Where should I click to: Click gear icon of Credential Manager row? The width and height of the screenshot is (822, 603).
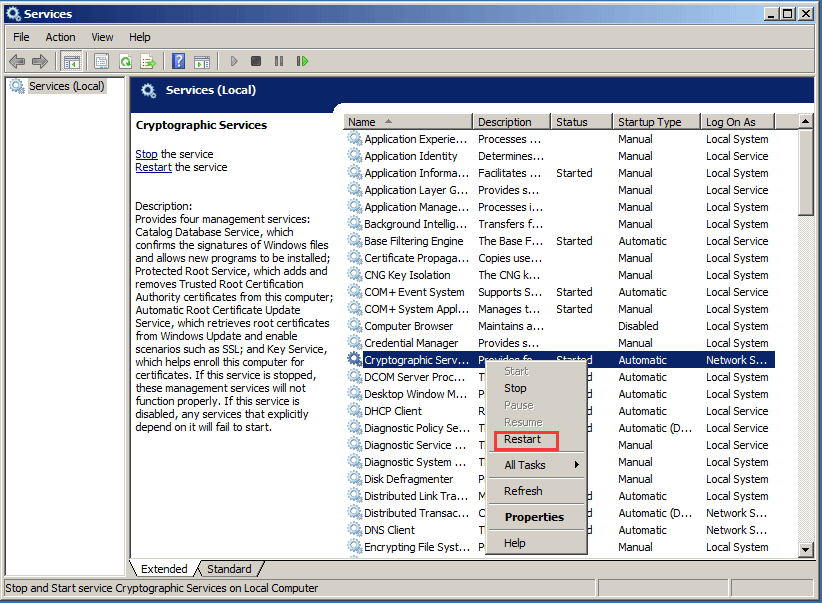pos(355,343)
